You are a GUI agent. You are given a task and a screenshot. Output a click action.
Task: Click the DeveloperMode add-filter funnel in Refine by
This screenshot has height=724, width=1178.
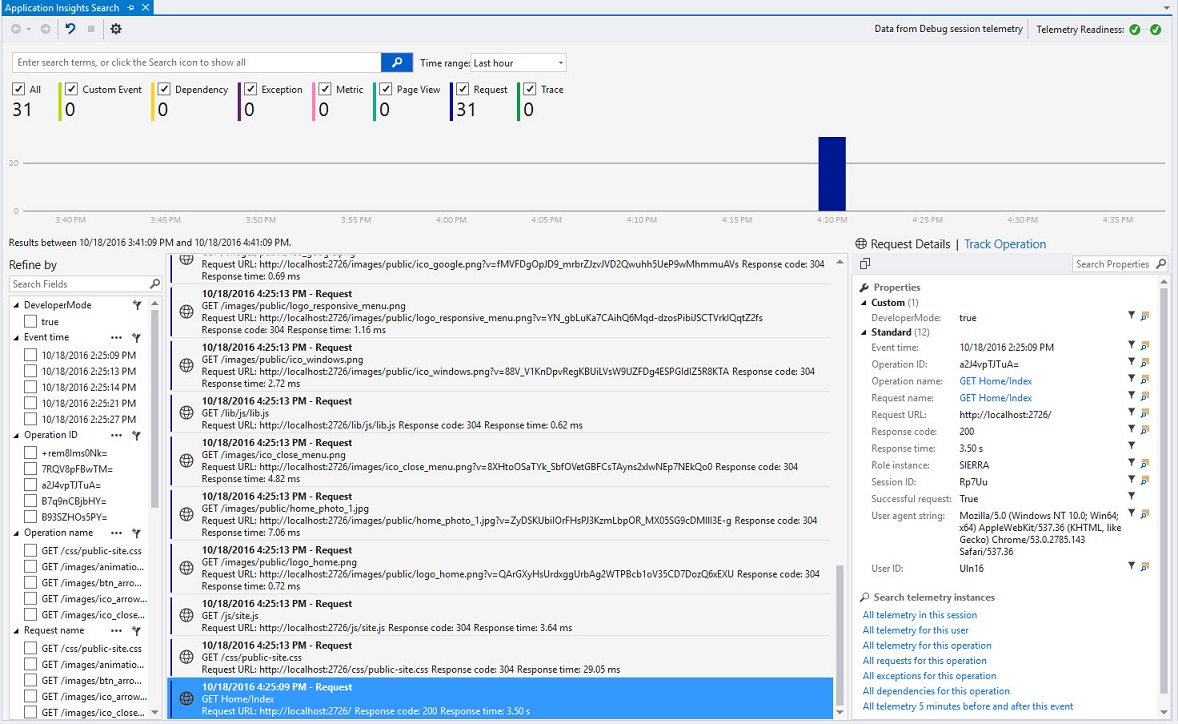coord(137,306)
